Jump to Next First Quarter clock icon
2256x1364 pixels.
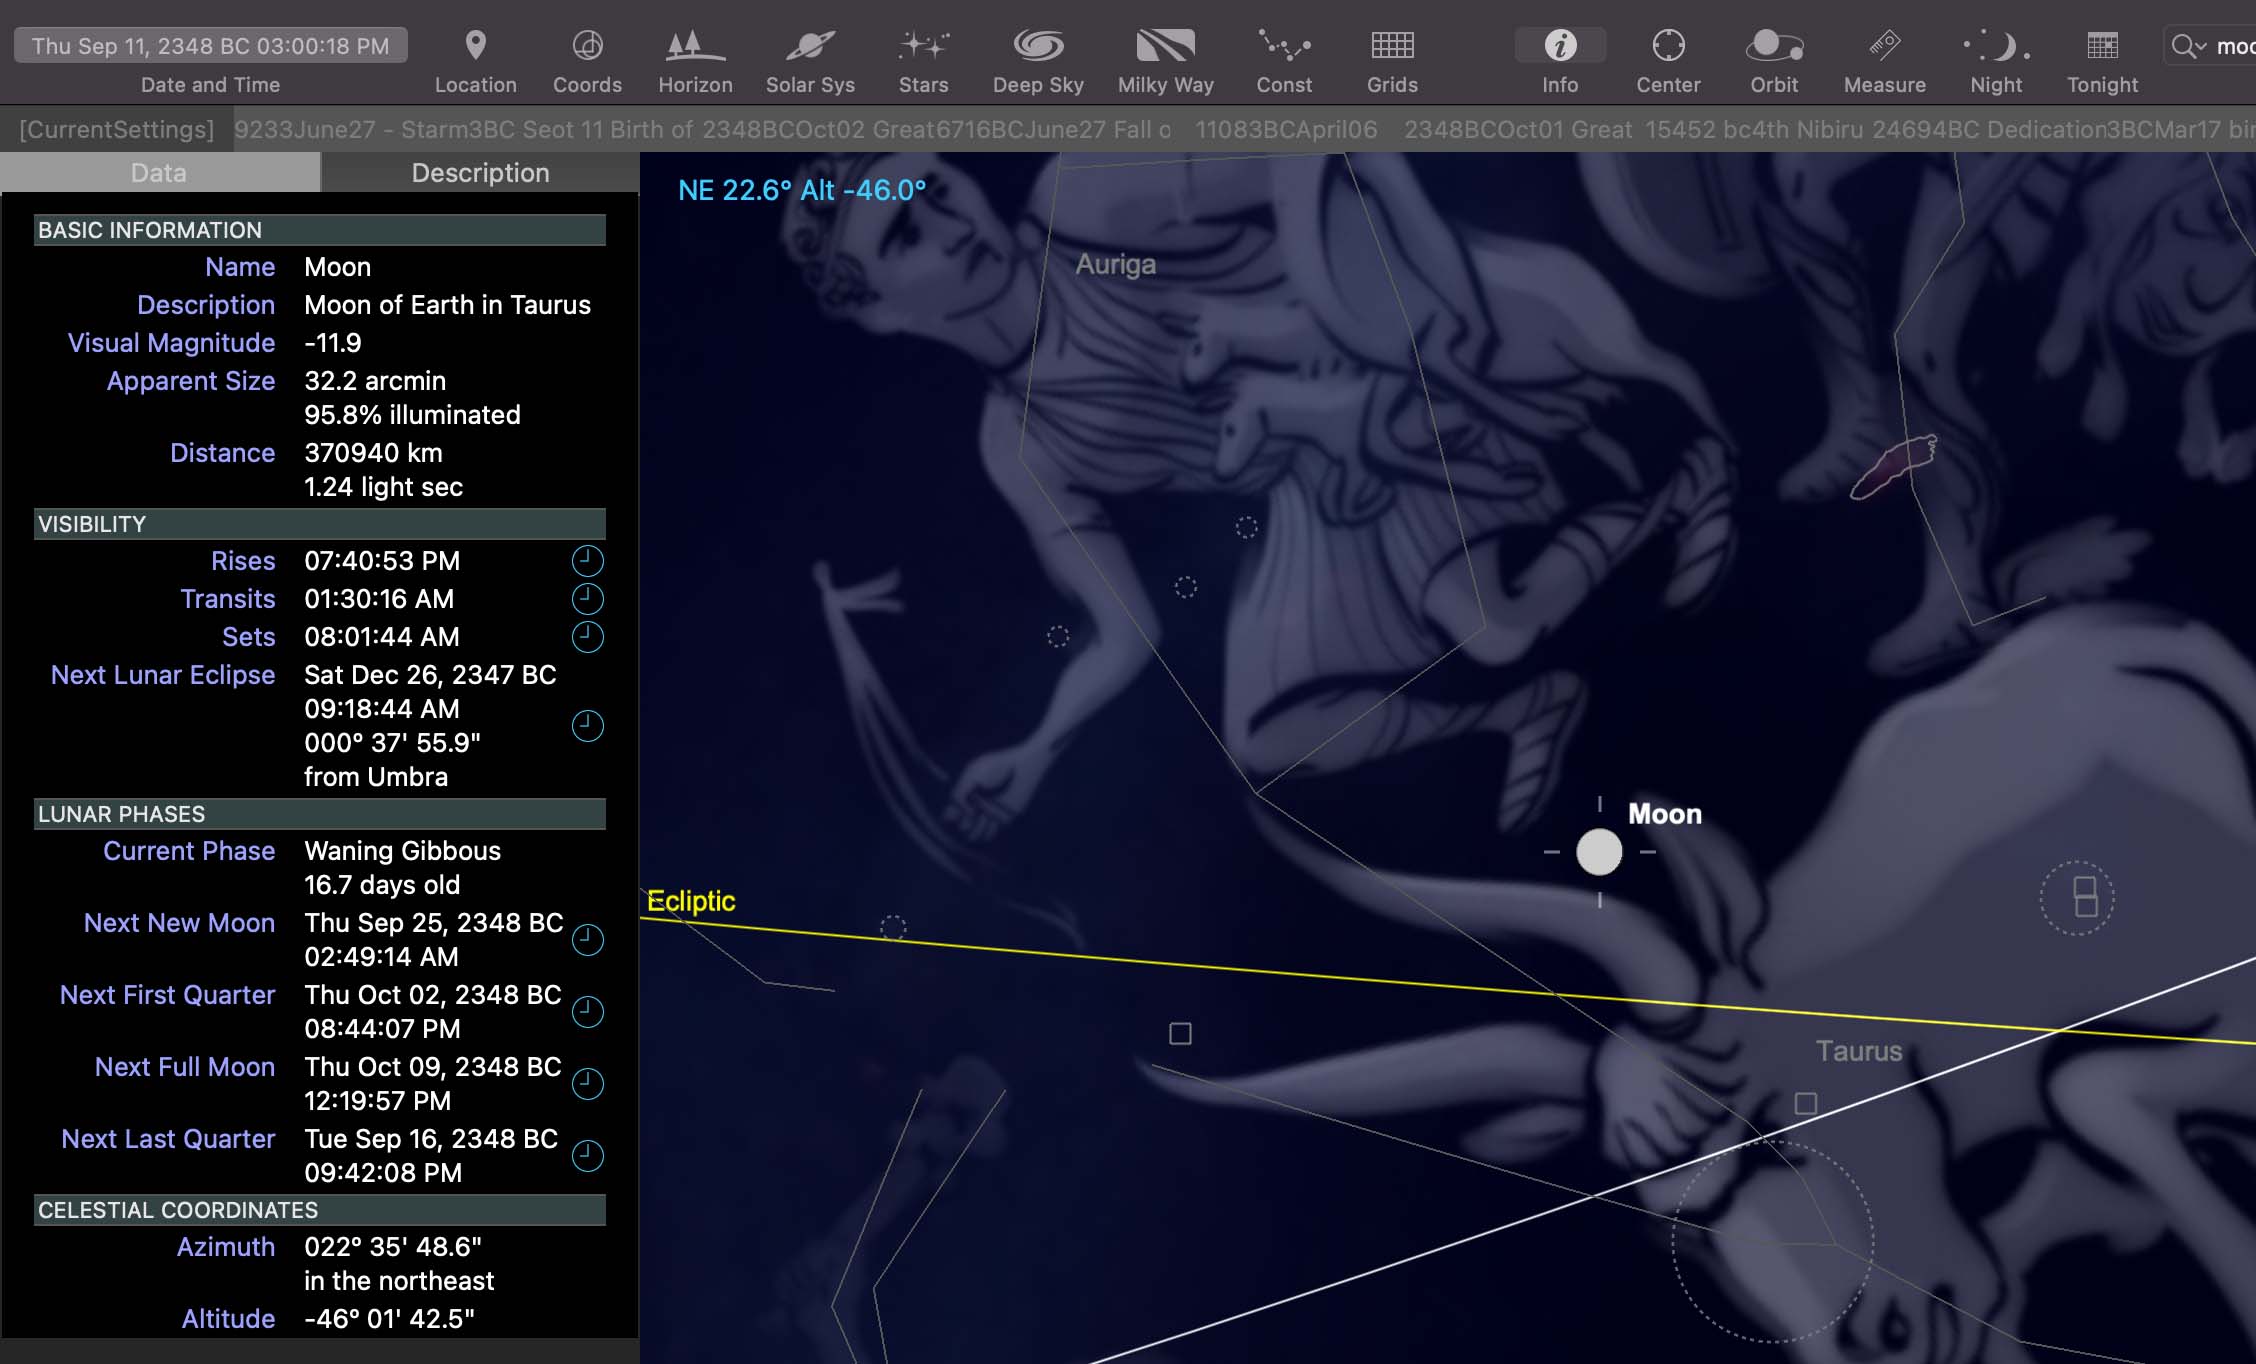(587, 1012)
